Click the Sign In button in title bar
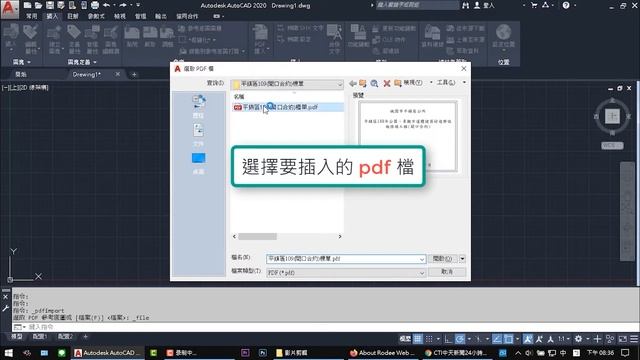This screenshot has height=360, width=640. tap(484, 5)
